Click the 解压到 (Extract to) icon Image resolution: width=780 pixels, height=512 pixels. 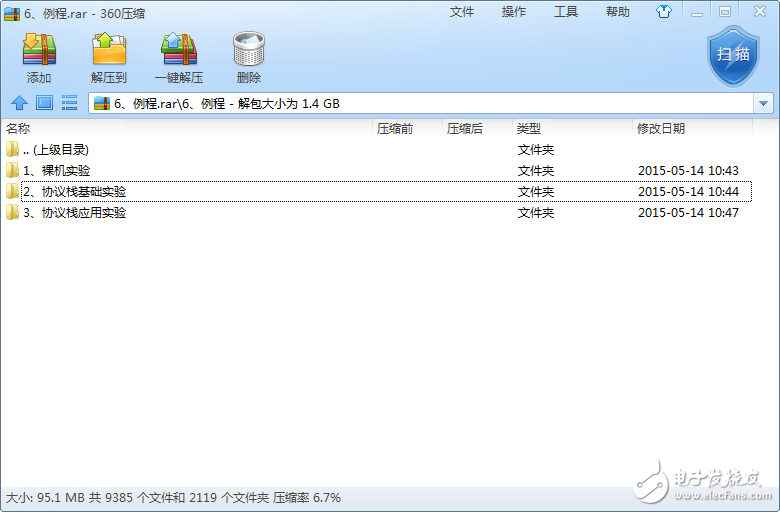tap(109, 49)
